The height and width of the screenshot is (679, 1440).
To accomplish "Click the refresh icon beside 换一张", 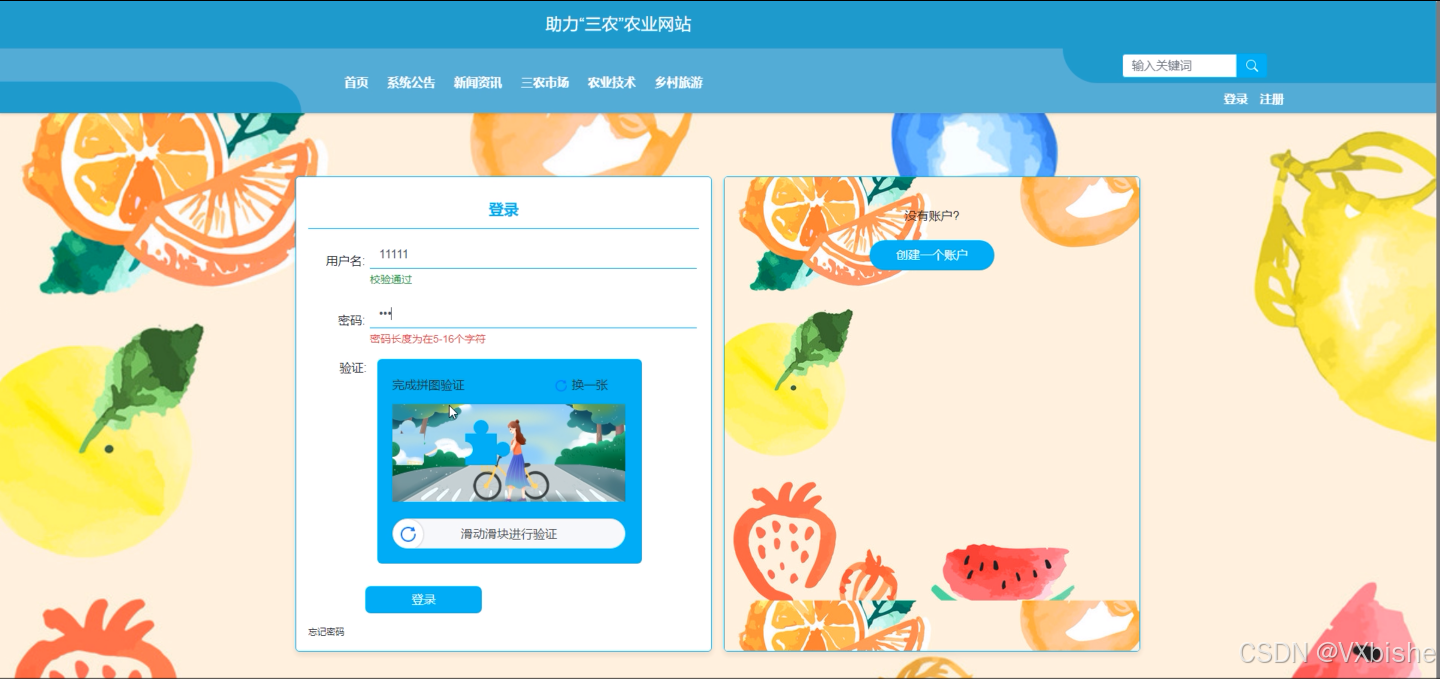I will click(x=561, y=385).
